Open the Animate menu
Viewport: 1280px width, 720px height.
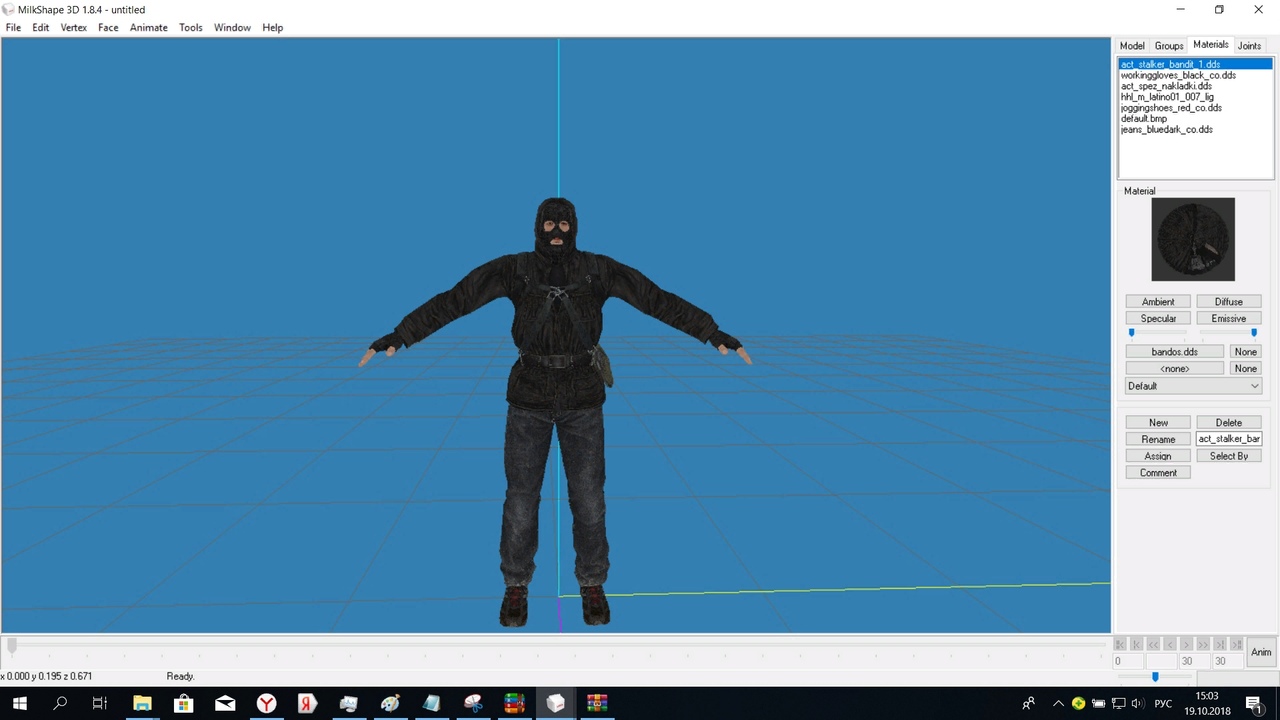pos(148,28)
